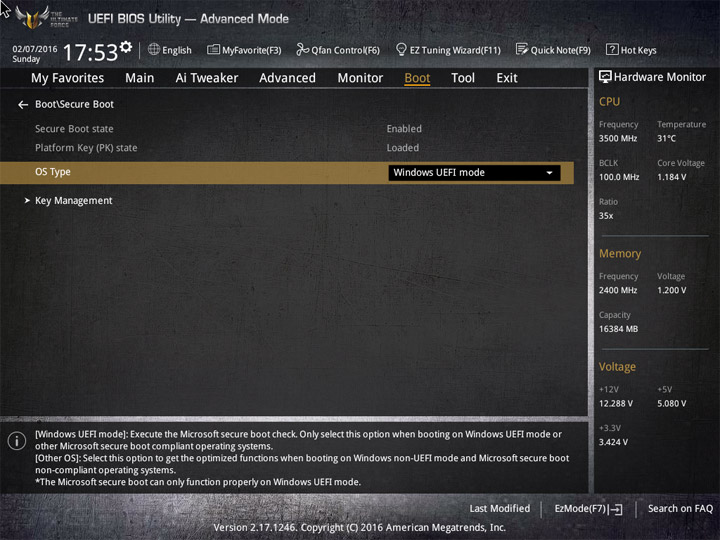
Task: Click MyFavorite(F3) label
Action: point(252,50)
